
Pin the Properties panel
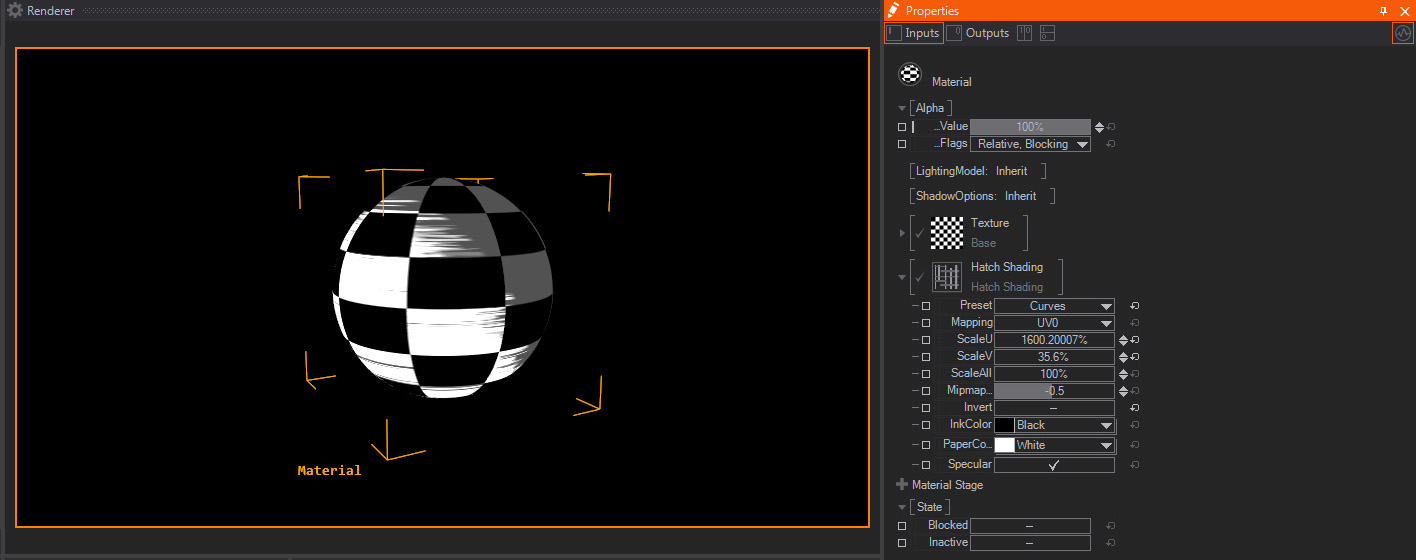(x=1383, y=11)
